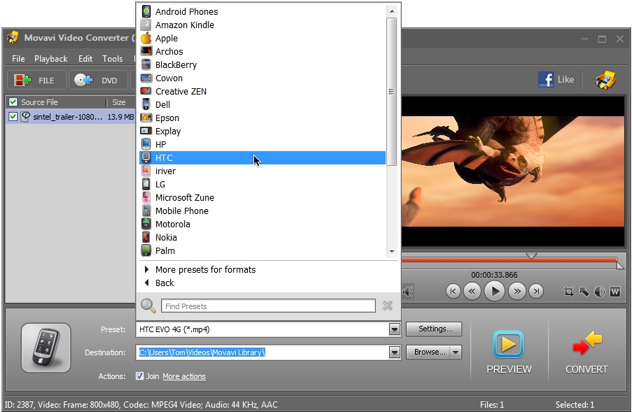Click the Dell phone icon

[x=146, y=104]
